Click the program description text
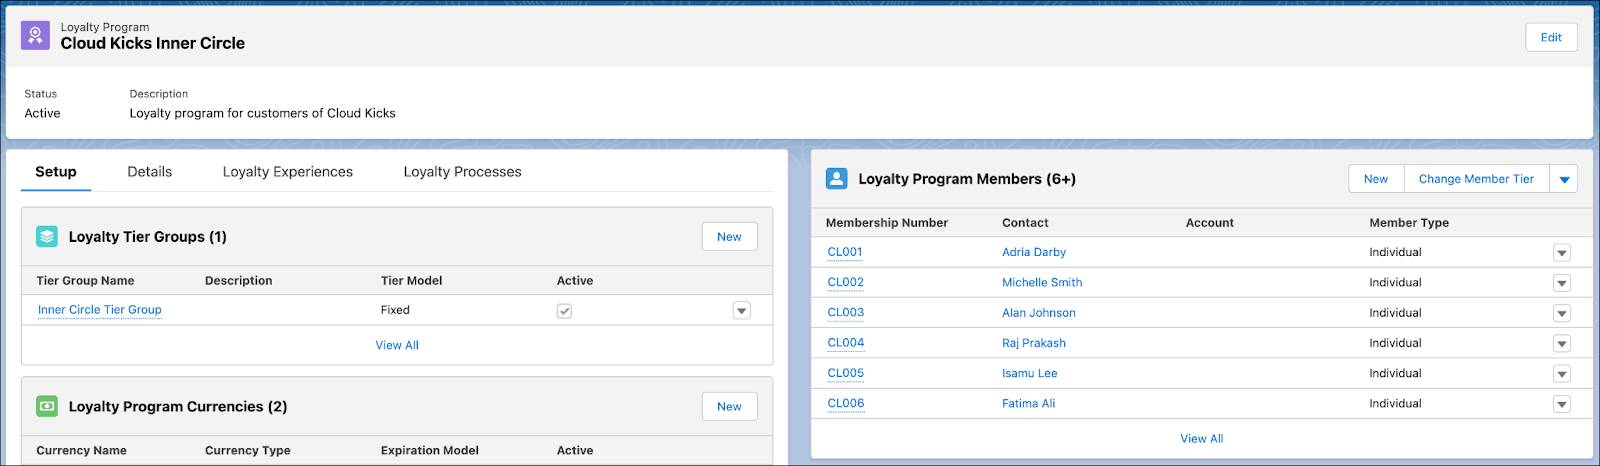 (262, 113)
